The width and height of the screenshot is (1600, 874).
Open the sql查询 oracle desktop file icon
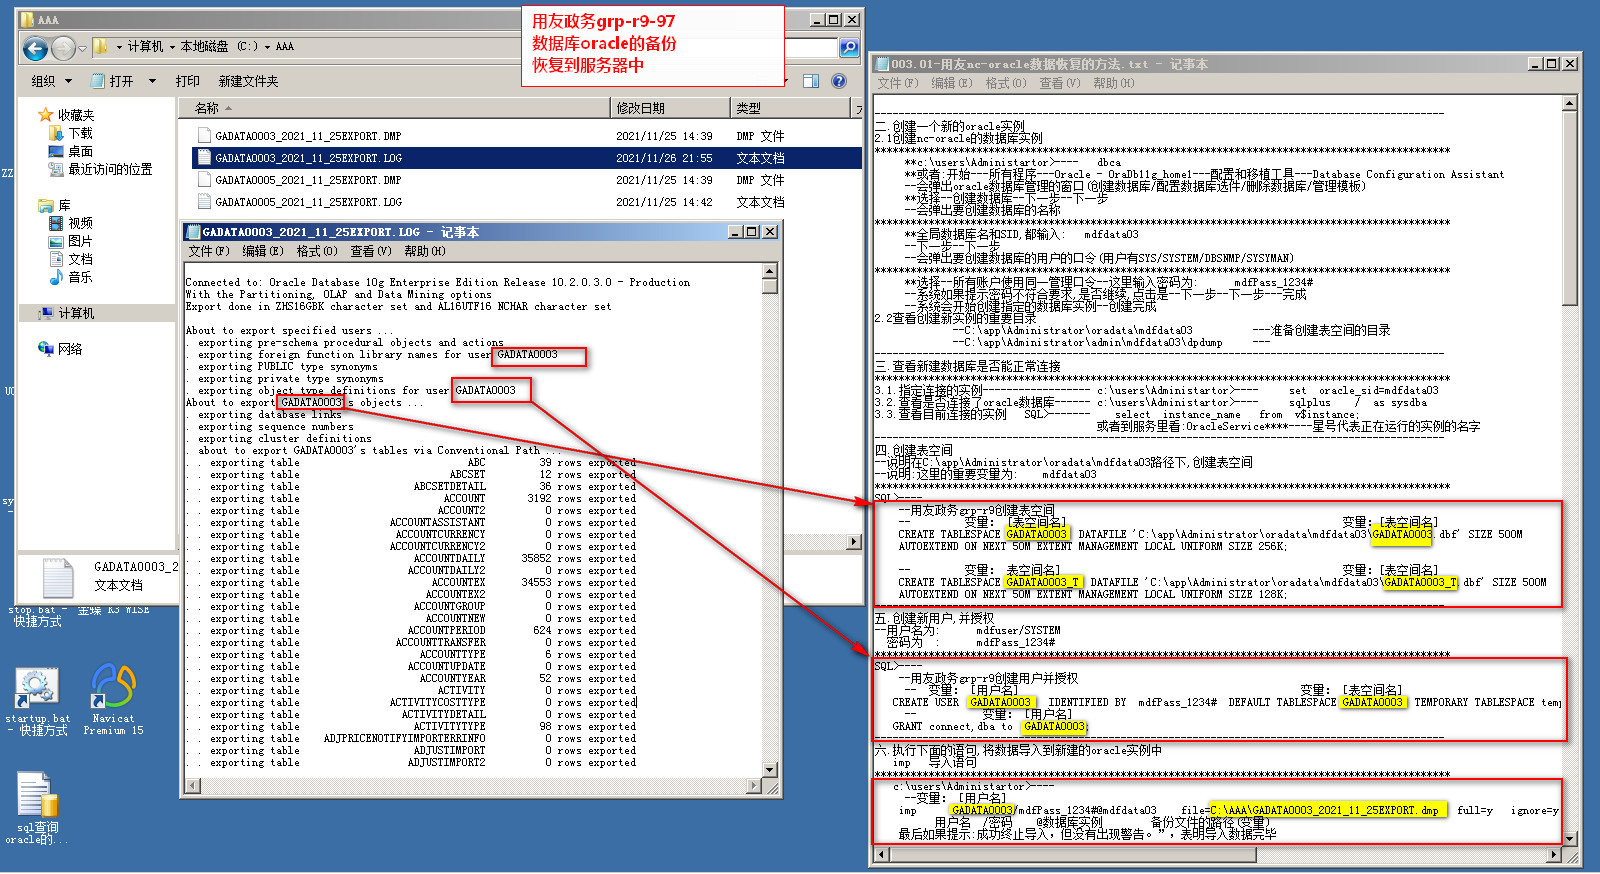(x=36, y=797)
